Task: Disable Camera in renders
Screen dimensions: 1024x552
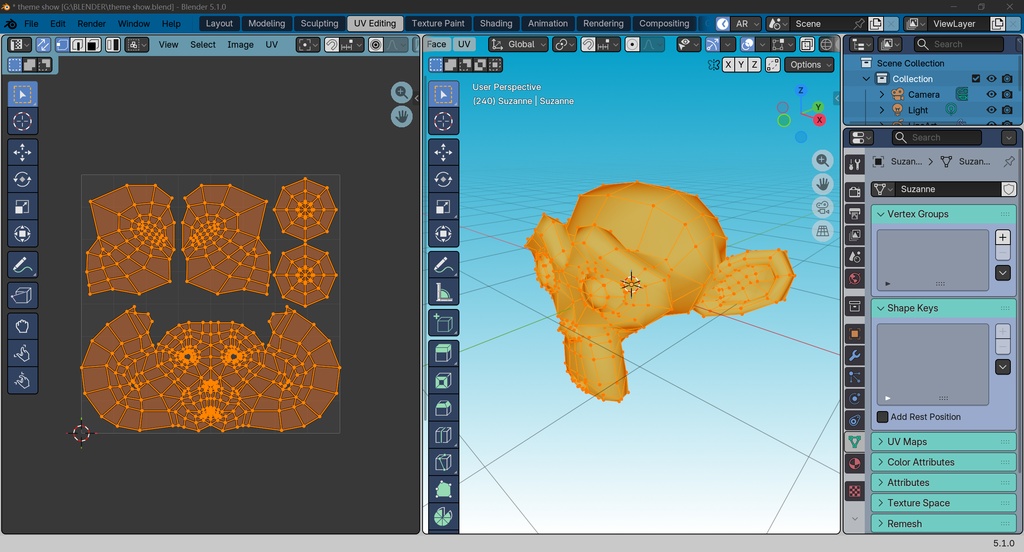Action: pos(1007,95)
